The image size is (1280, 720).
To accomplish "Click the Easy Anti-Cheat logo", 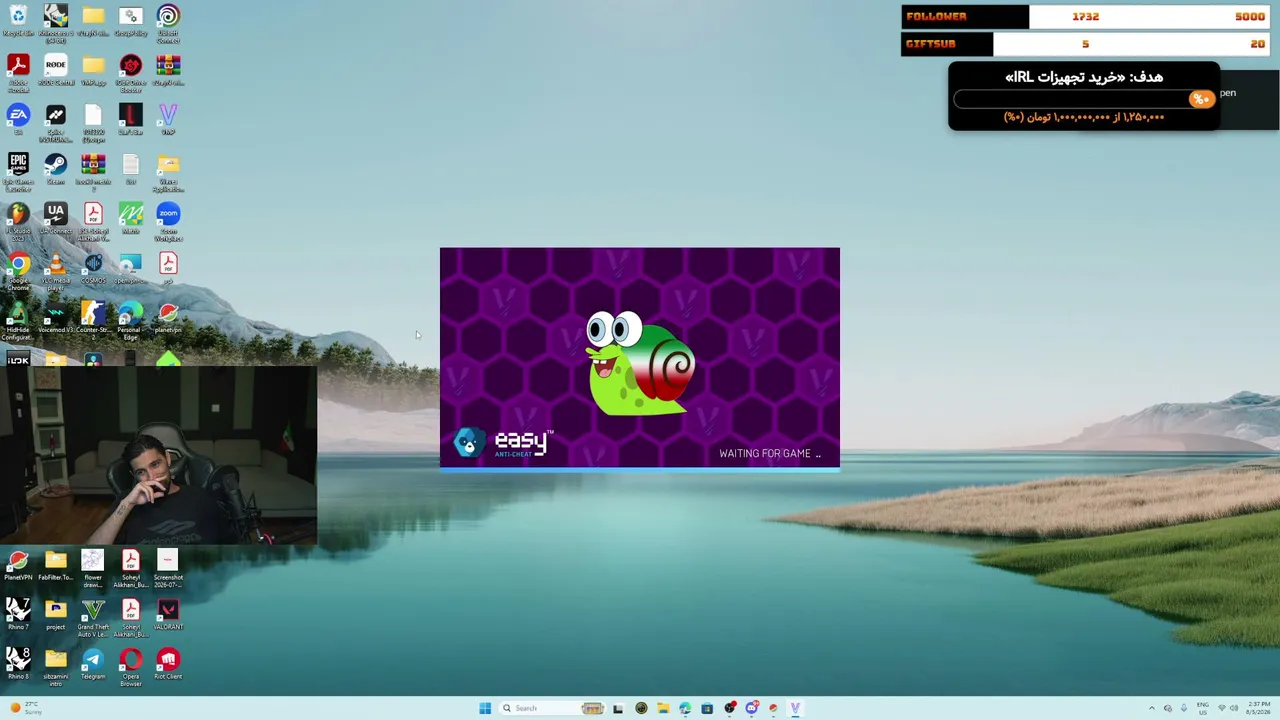I will (502, 443).
